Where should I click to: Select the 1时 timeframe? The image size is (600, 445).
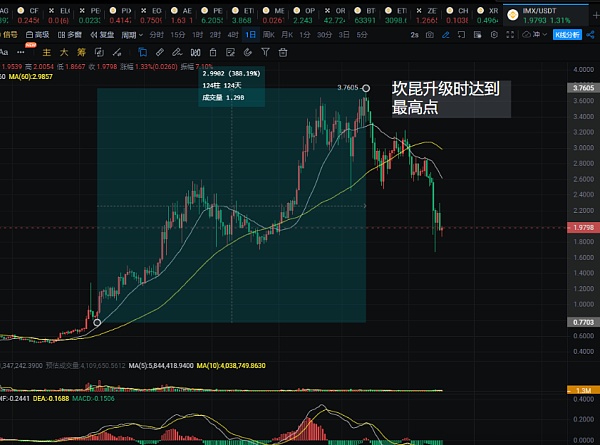coord(197,35)
